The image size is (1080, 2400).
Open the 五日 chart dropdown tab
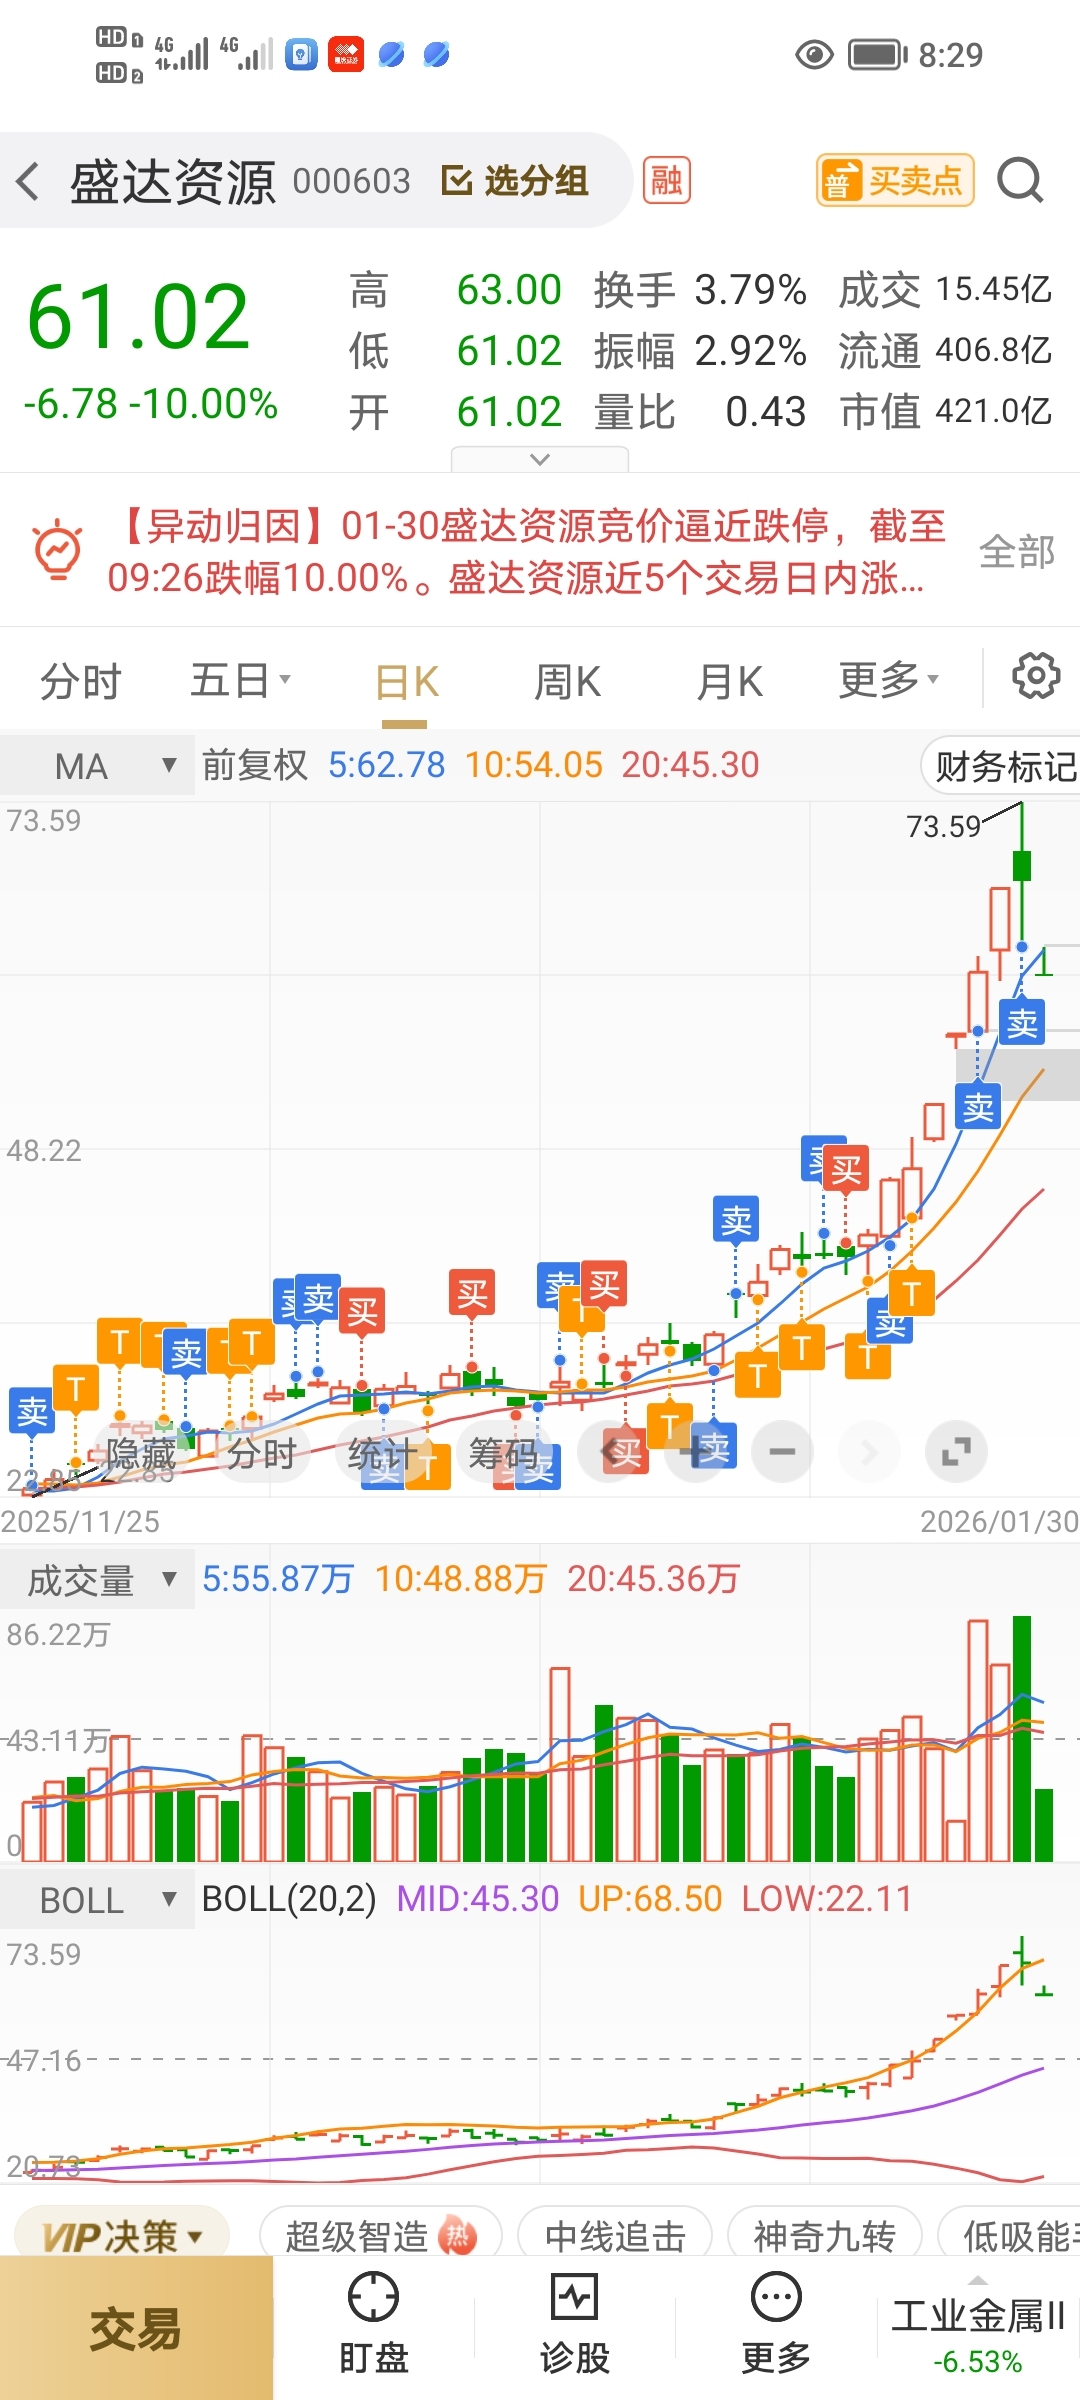coord(240,681)
